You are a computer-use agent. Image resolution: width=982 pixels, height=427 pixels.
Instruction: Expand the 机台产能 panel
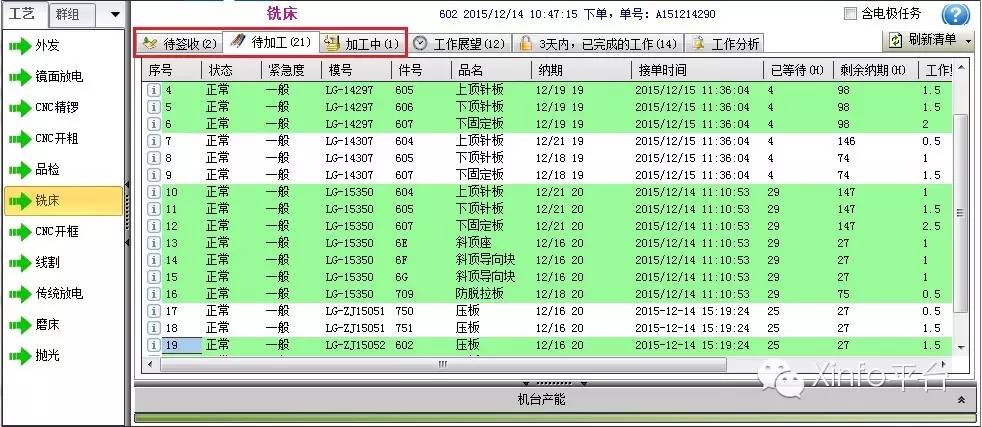click(961, 399)
